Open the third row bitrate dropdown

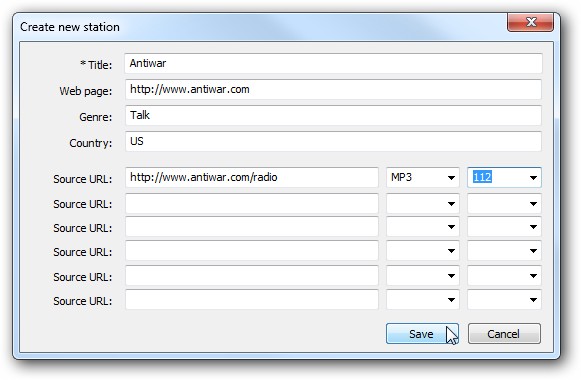coord(504,227)
